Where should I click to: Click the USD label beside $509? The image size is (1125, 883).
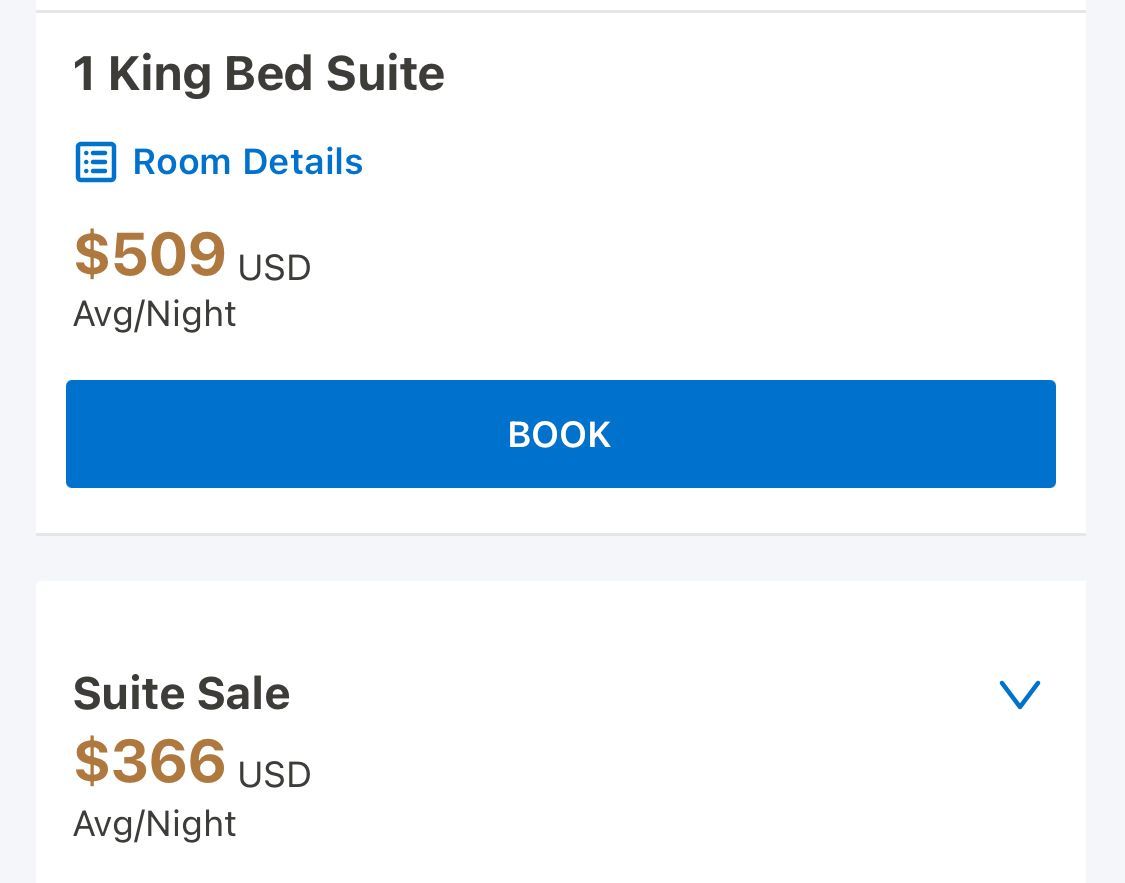274,268
